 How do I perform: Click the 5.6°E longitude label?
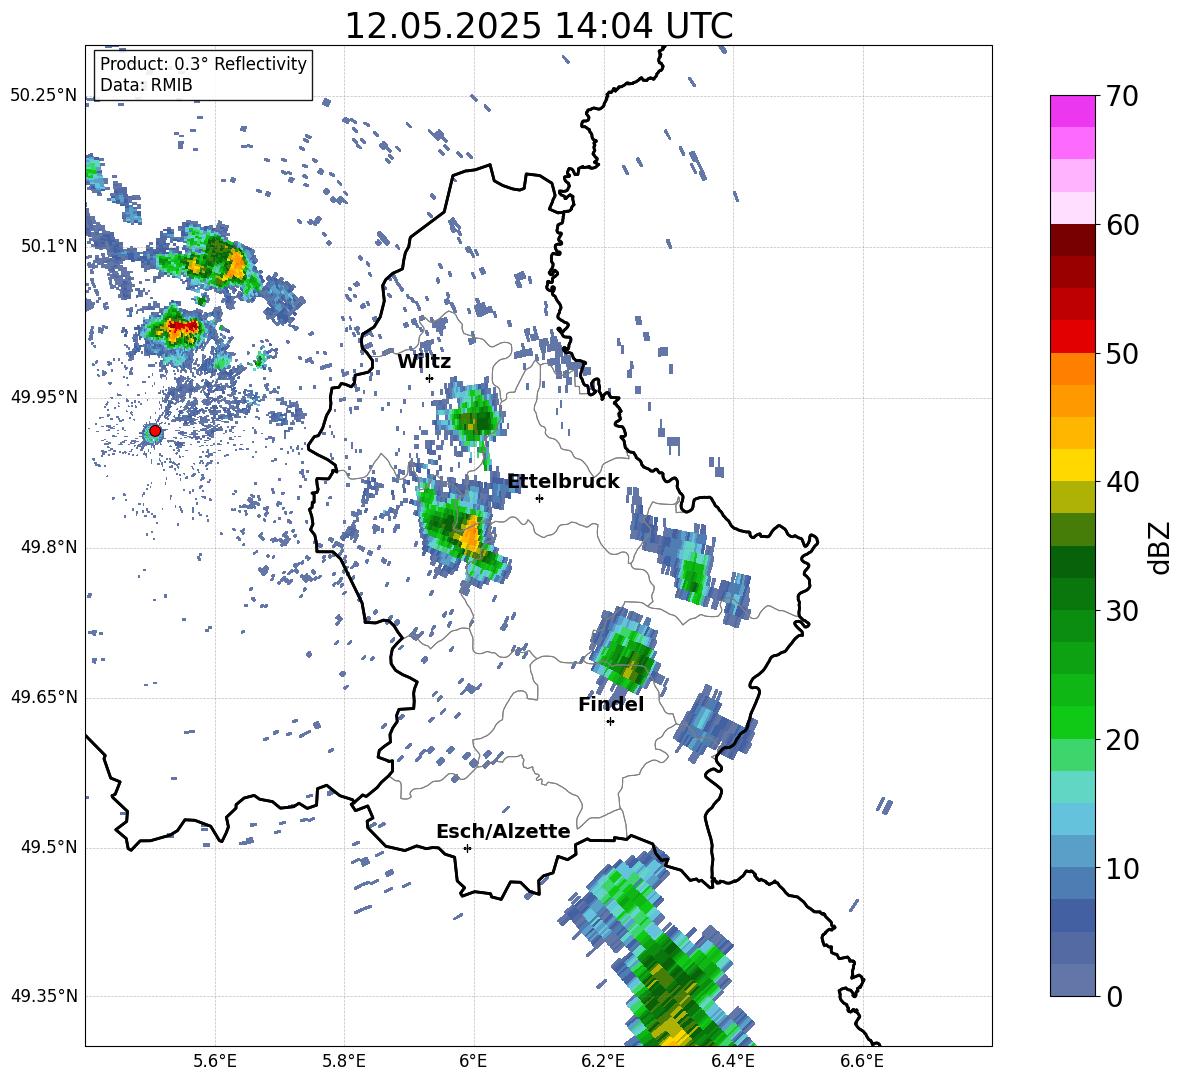(215, 1061)
